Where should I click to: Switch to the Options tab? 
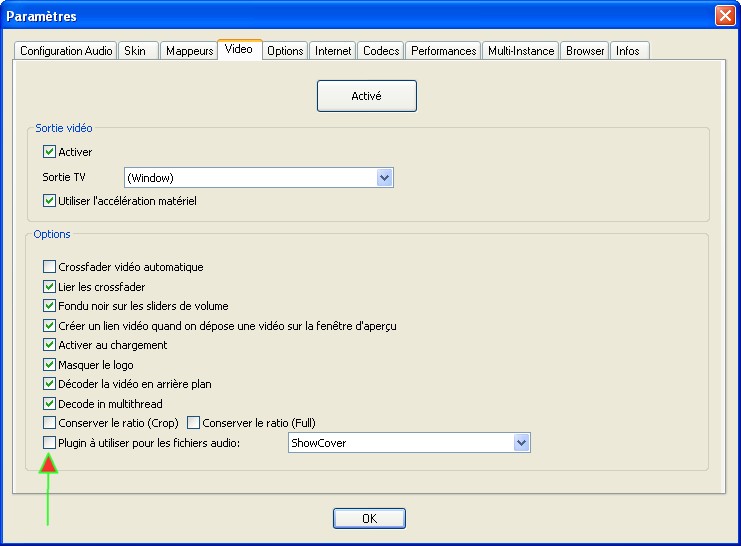[x=284, y=51]
